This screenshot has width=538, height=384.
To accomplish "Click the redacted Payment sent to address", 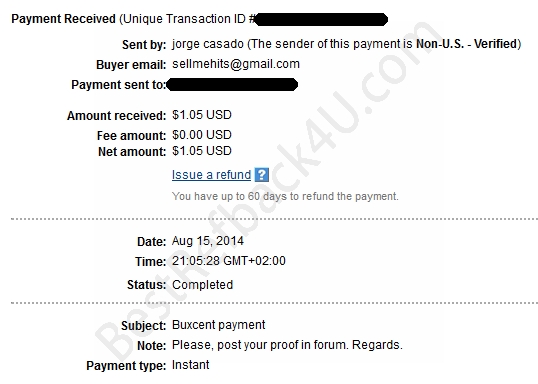I will pos(232,85).
